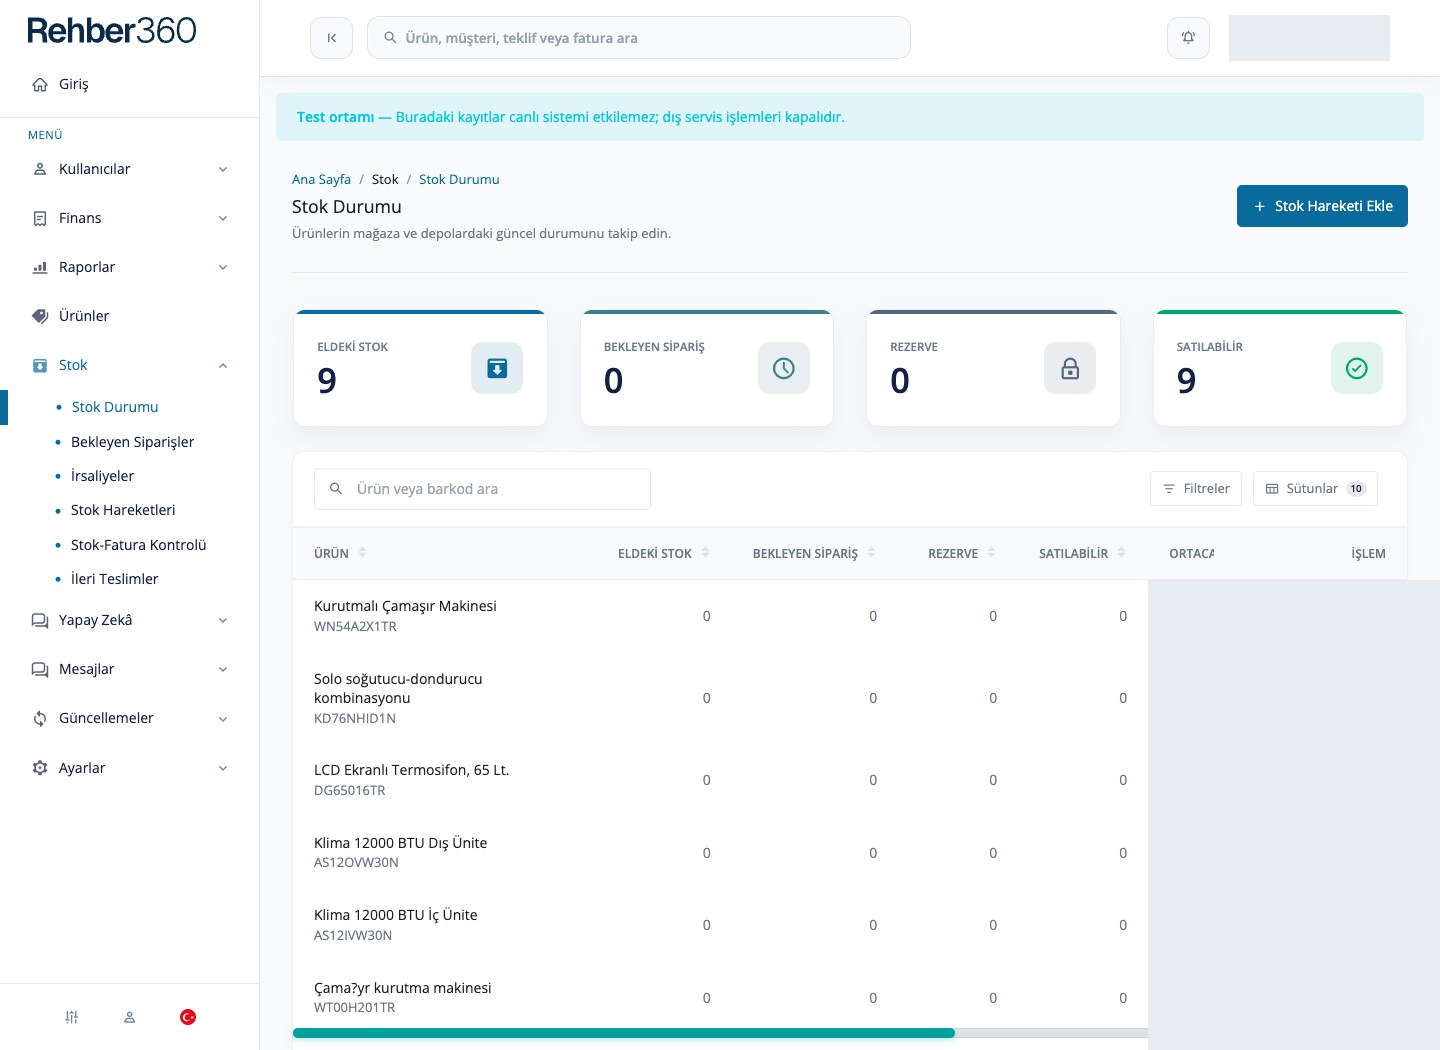Collapse the Stok menu

(x=130, y=365)
